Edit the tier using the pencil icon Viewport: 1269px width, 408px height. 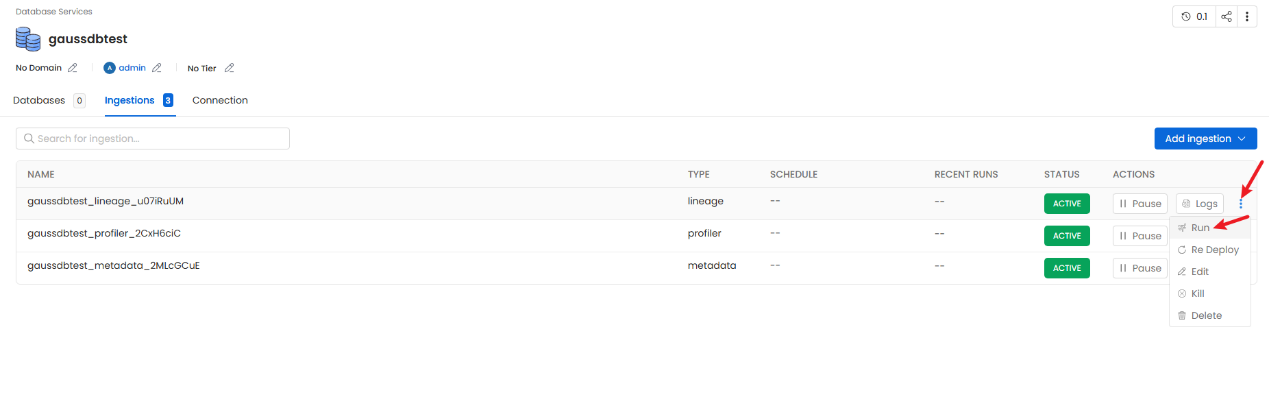click(229, 68)
